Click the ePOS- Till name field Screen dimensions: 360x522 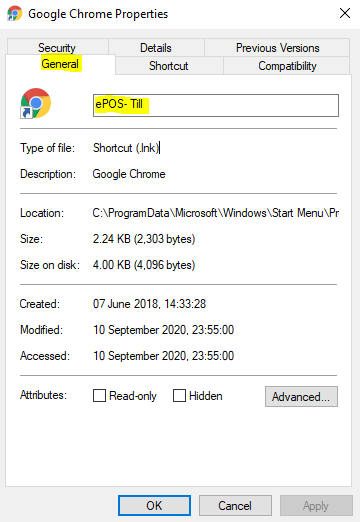coord(216,105)
